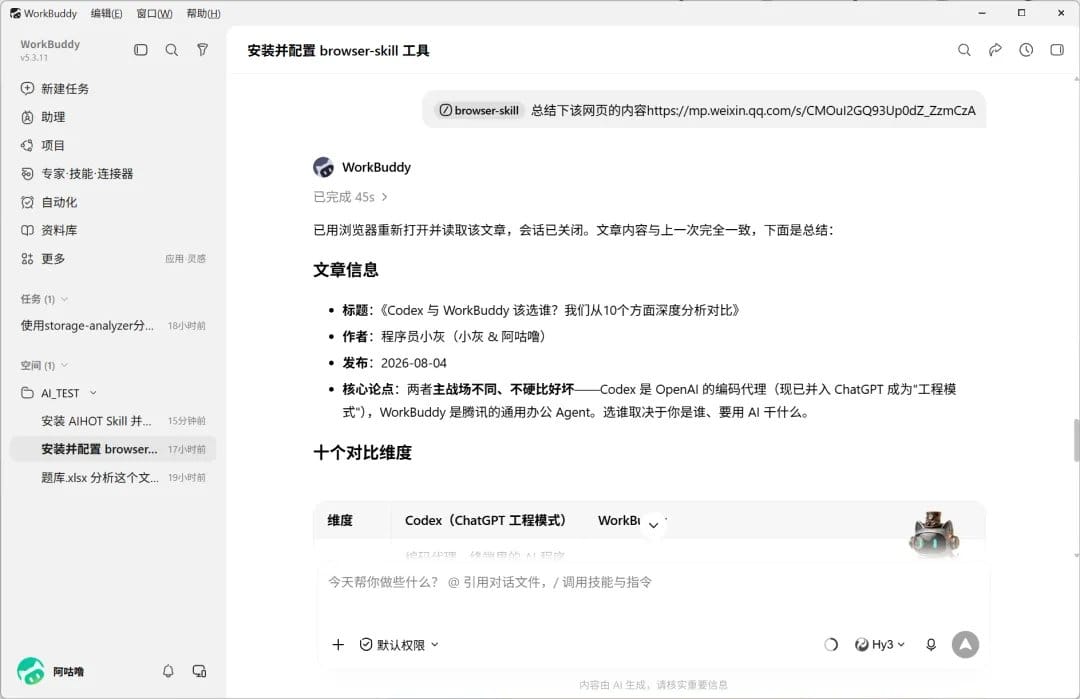Open the 编辑(E) menu
Image resolution: width=1080 pixels, height=699 pixels.
pos(106,13)
